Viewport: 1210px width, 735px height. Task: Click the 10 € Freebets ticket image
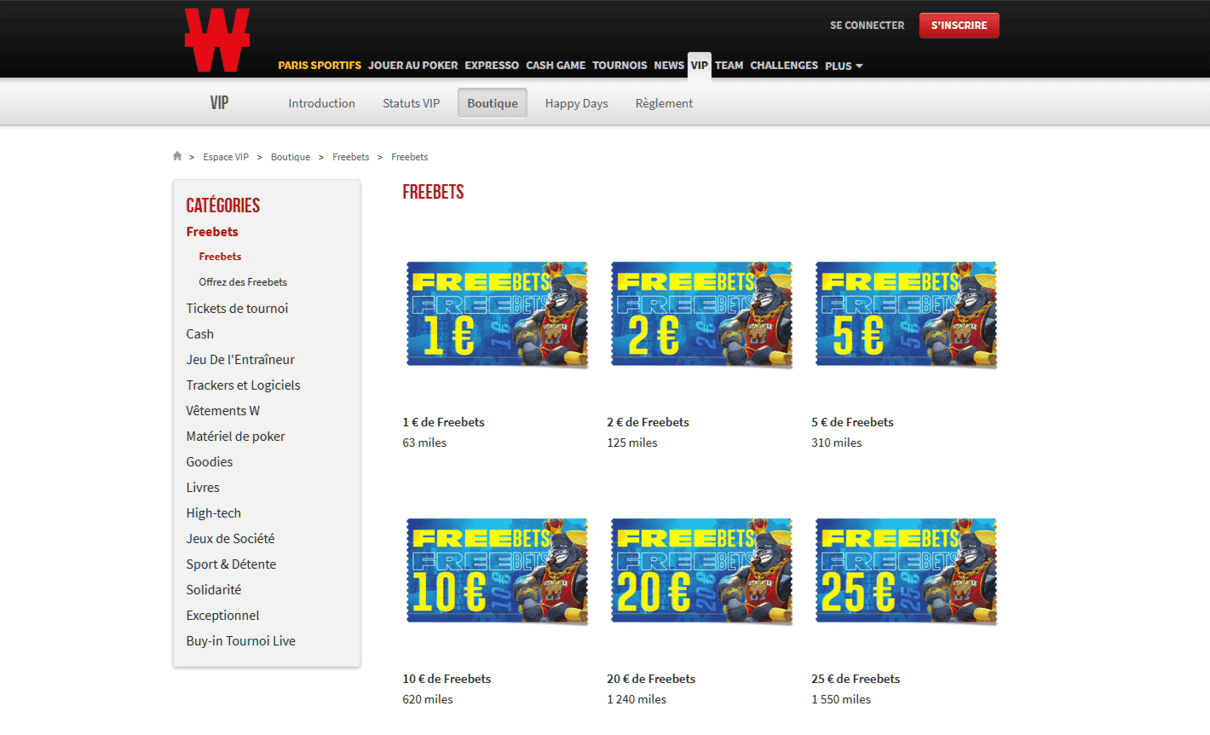tap(497, 571)
